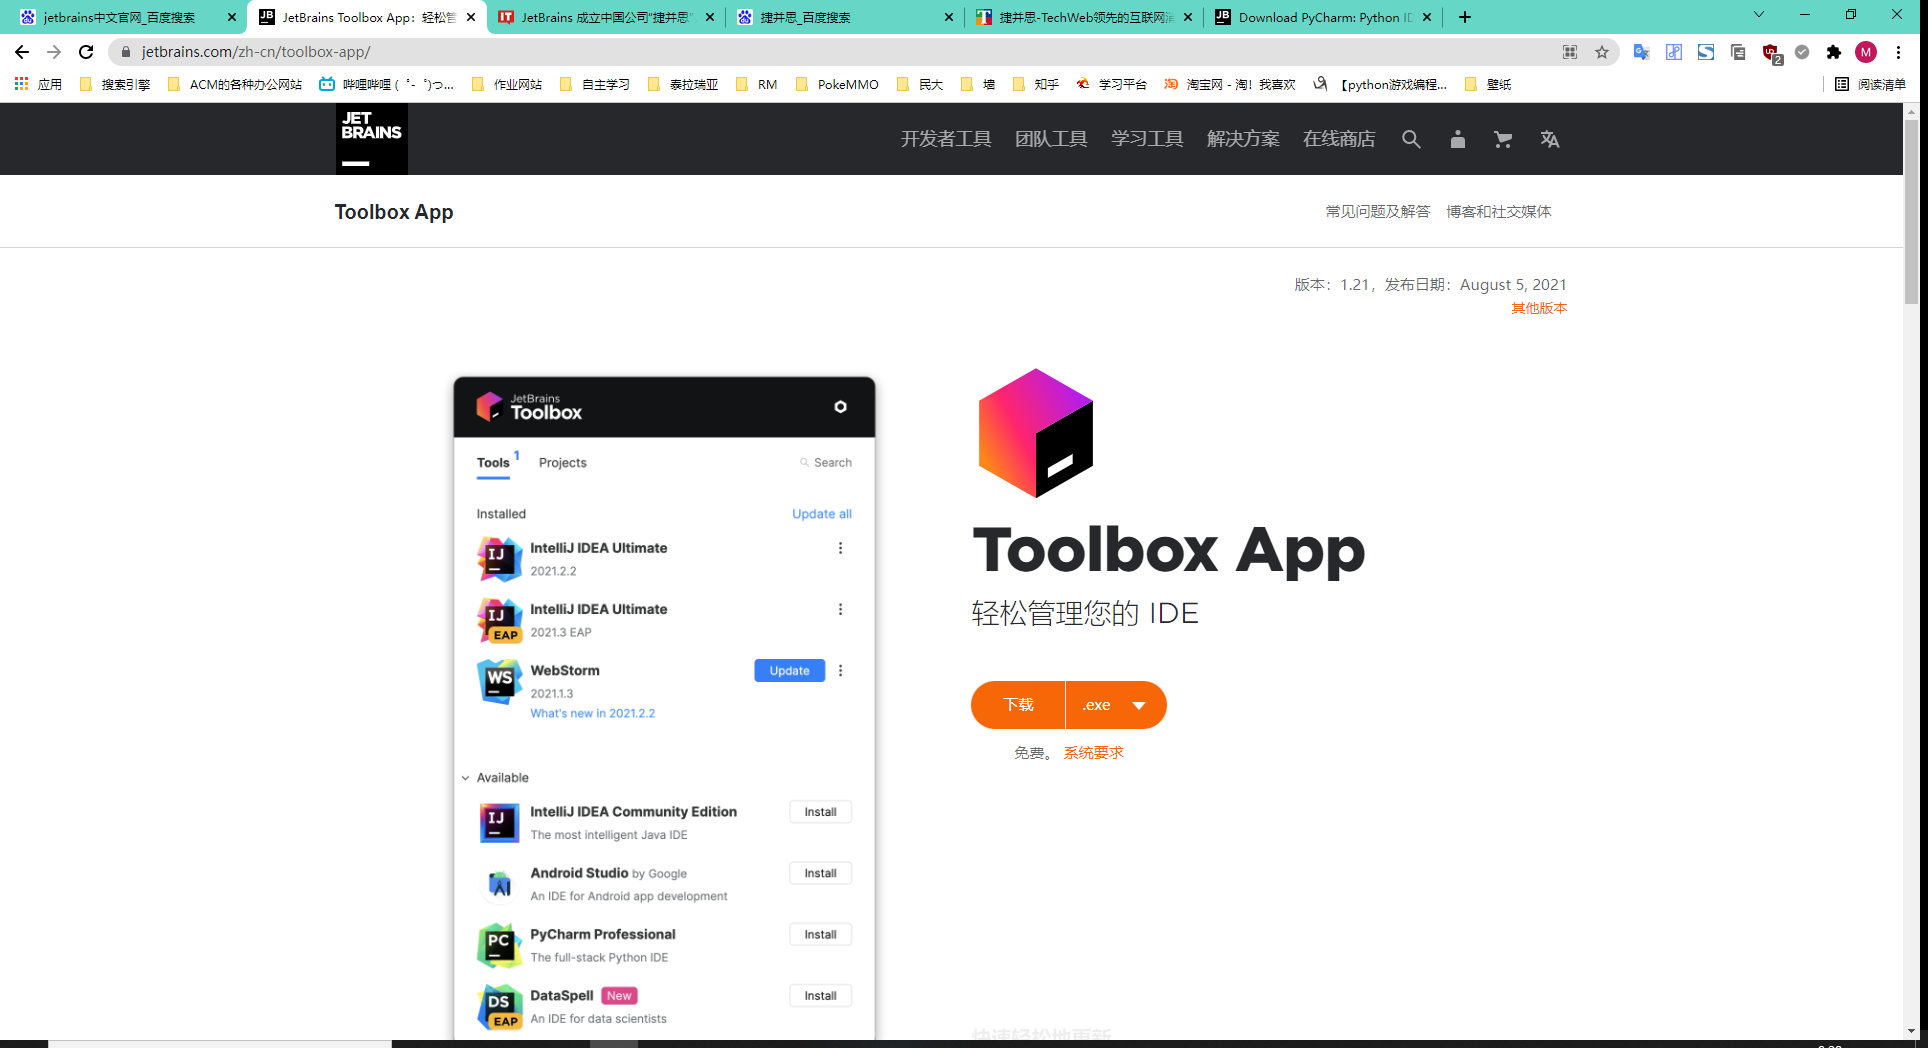Open the 淘宝网 bookmark
Image resolution: width=1928 pixels, height=1048 pixels.
(1230, 84)
